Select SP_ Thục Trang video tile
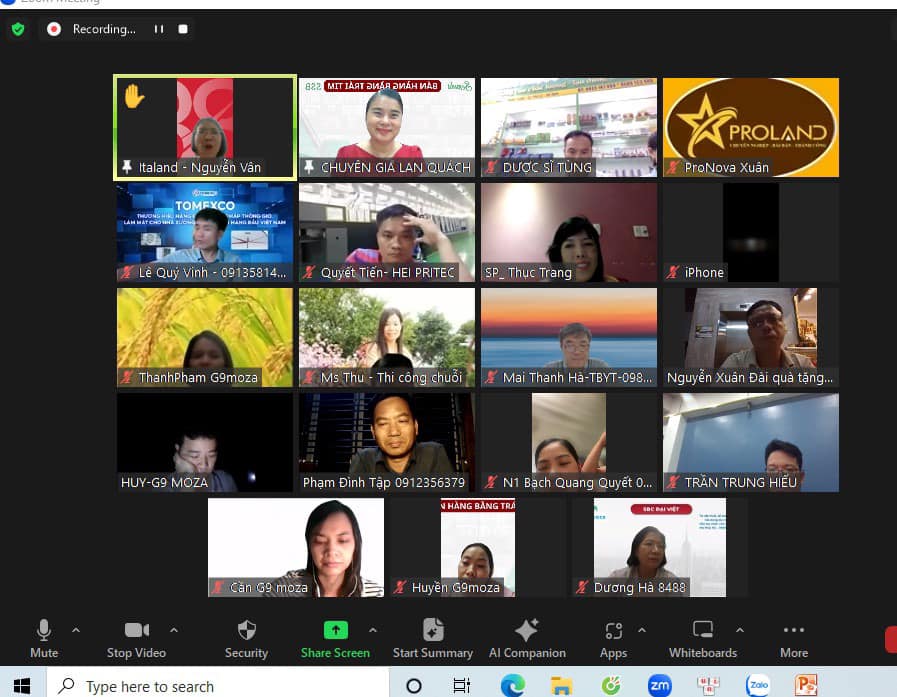Viewport: 897px width, 697px height. (x=569, y=232)
